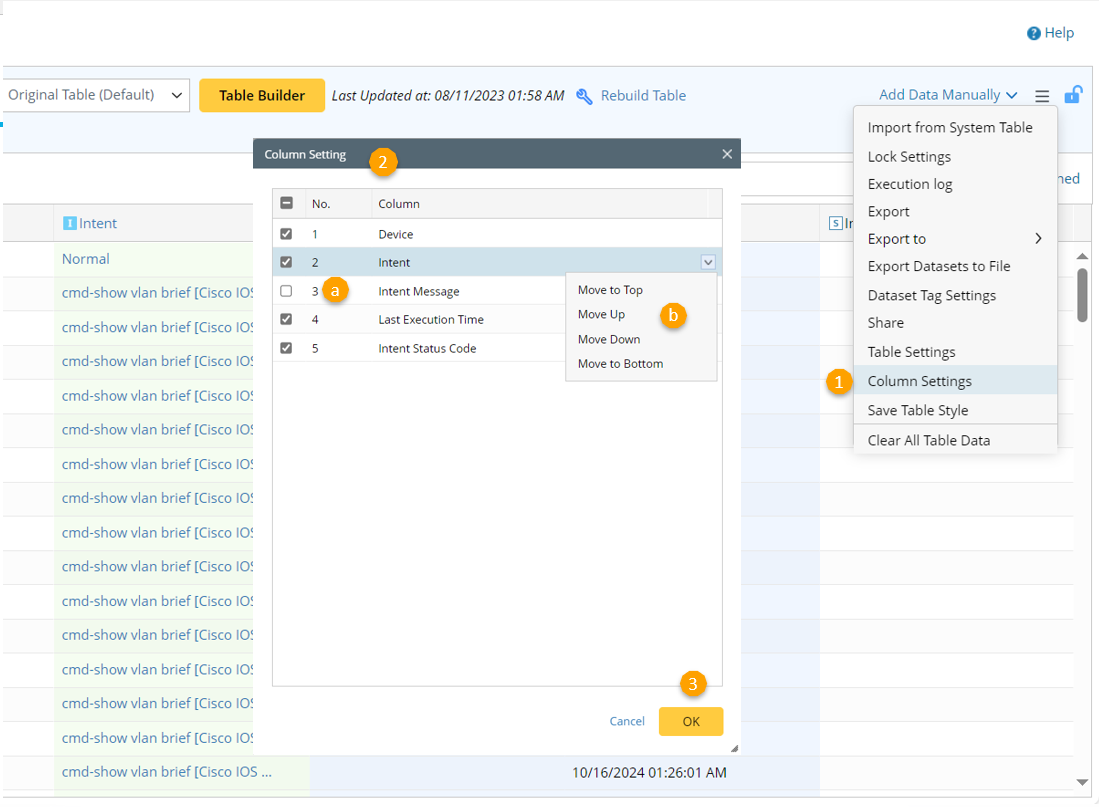
Task: Click the Rebuild Table wrench icon
Action: [x=585, y=96]
